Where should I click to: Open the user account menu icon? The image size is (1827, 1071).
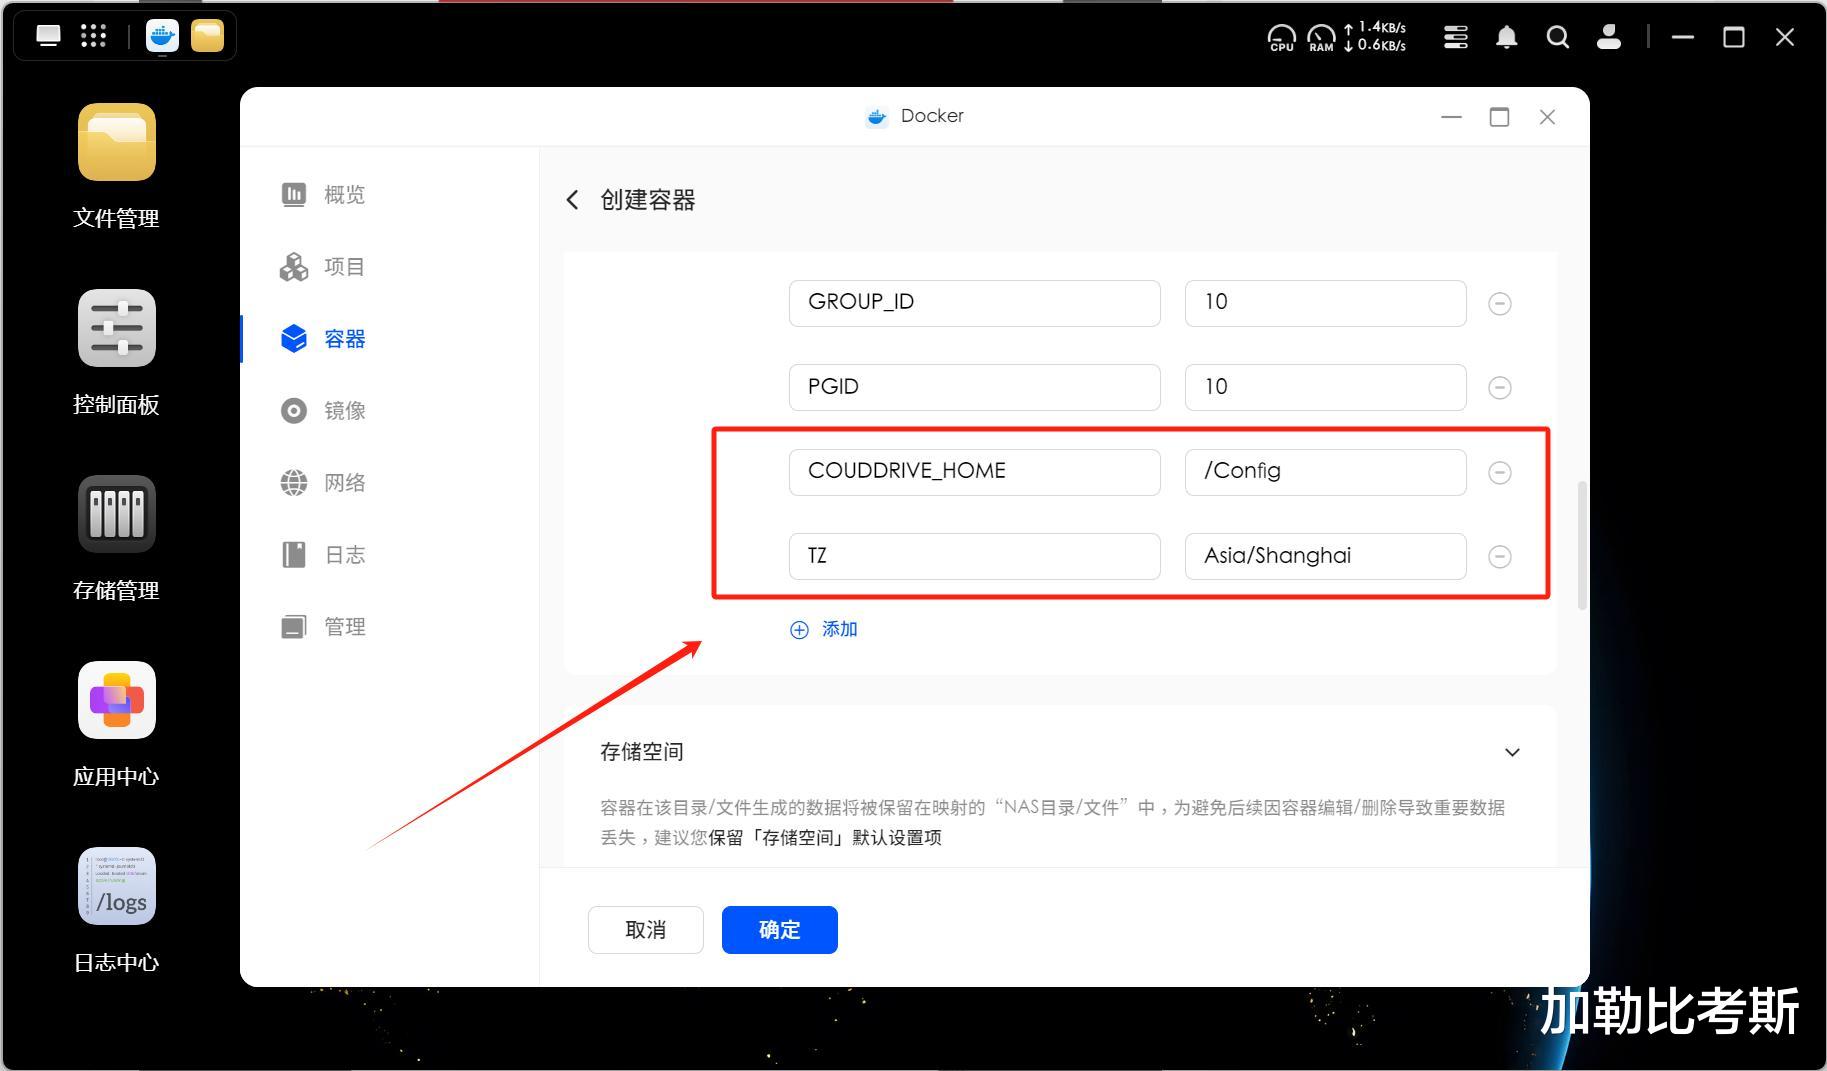[x=1608, y=37]
